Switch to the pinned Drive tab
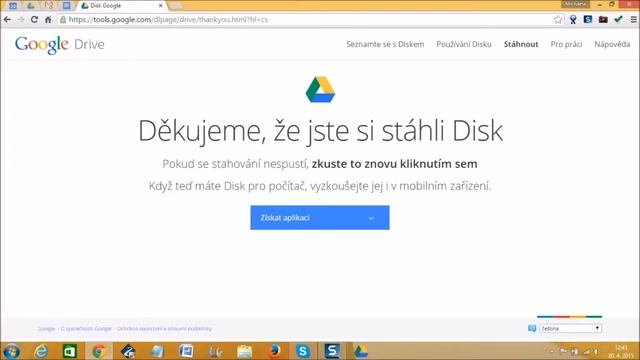The image size is (640, 360). pyautogui.click(x=31, y=6)
